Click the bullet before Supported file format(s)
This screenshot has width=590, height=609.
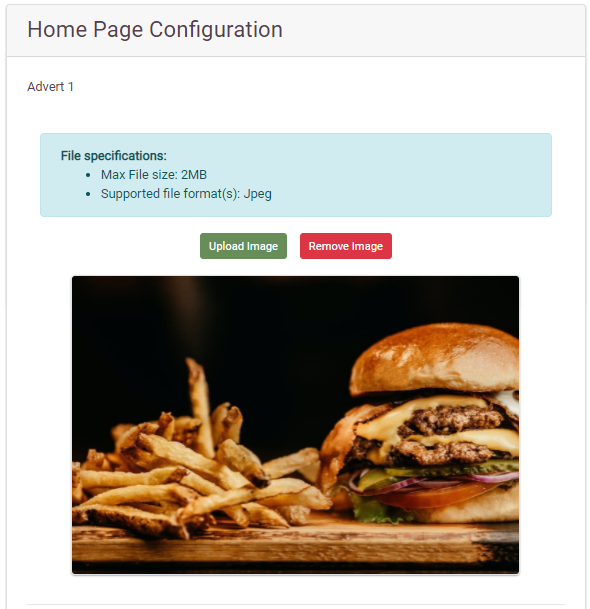(88, 194)
